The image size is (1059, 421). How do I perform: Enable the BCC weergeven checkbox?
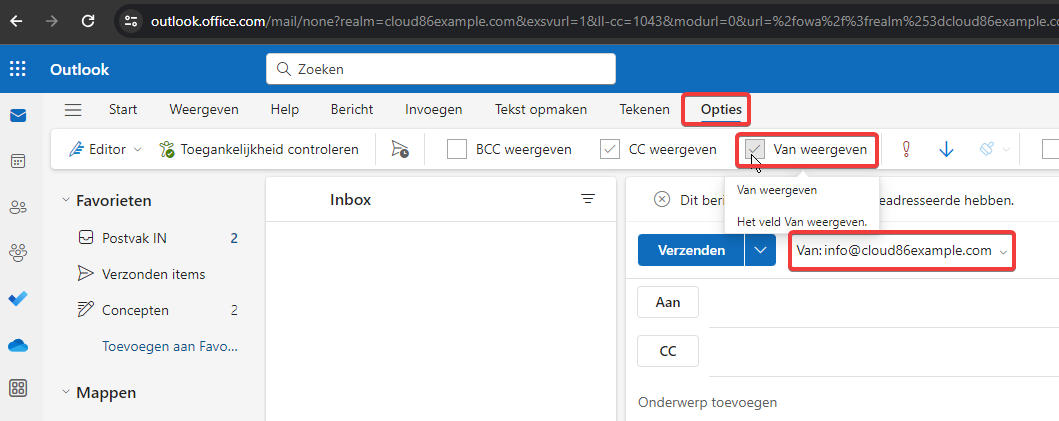457,149
